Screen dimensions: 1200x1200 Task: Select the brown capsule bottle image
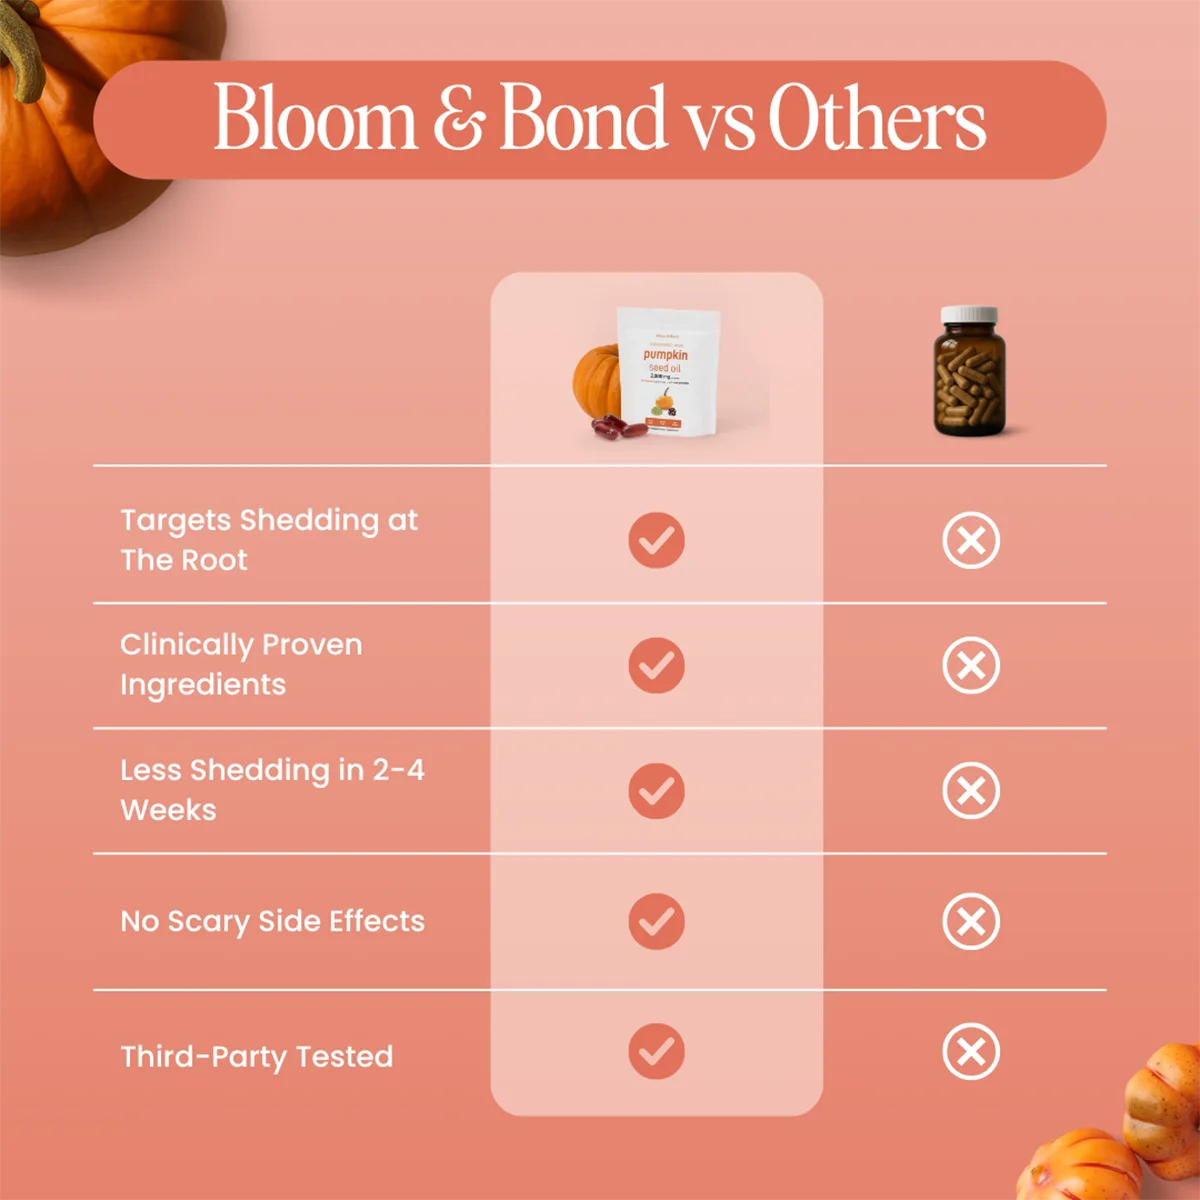[x=968, y=371]
